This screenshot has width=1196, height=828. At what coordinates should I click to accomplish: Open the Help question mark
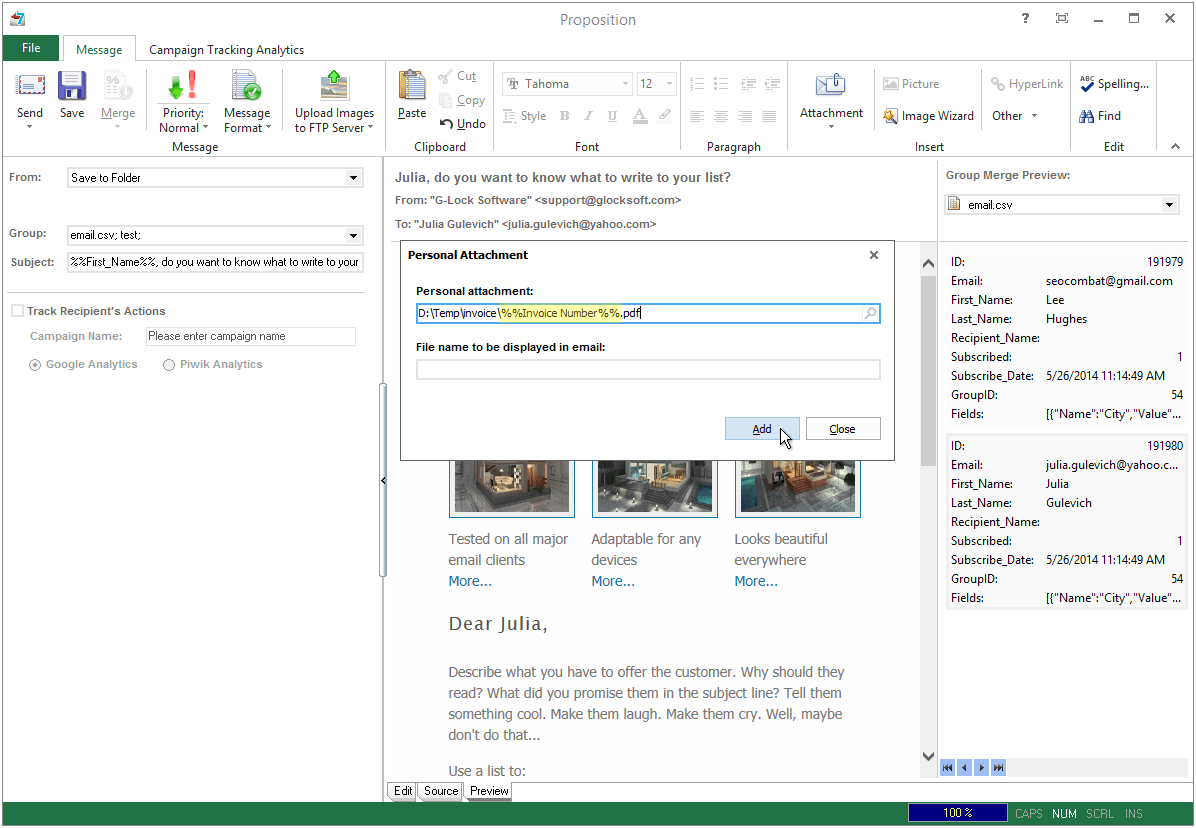pyautogui.click(x=1025, y=18)
